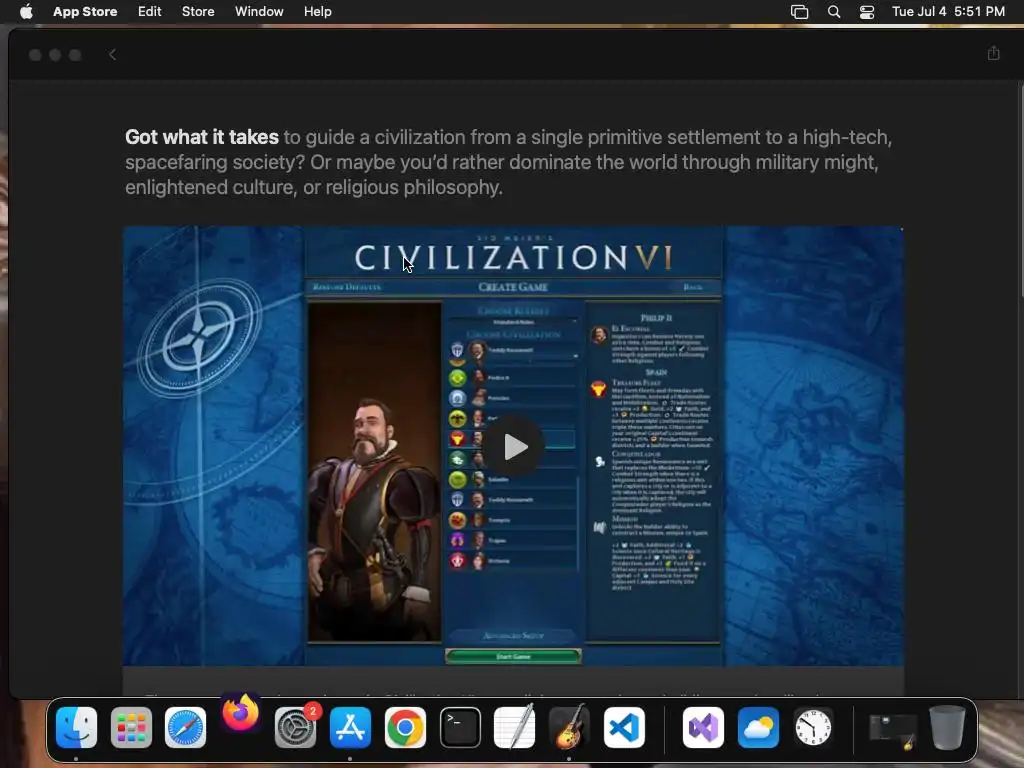Open Weather app from the Dock
Screen dimensions: 1024x768
coord(758,727)
